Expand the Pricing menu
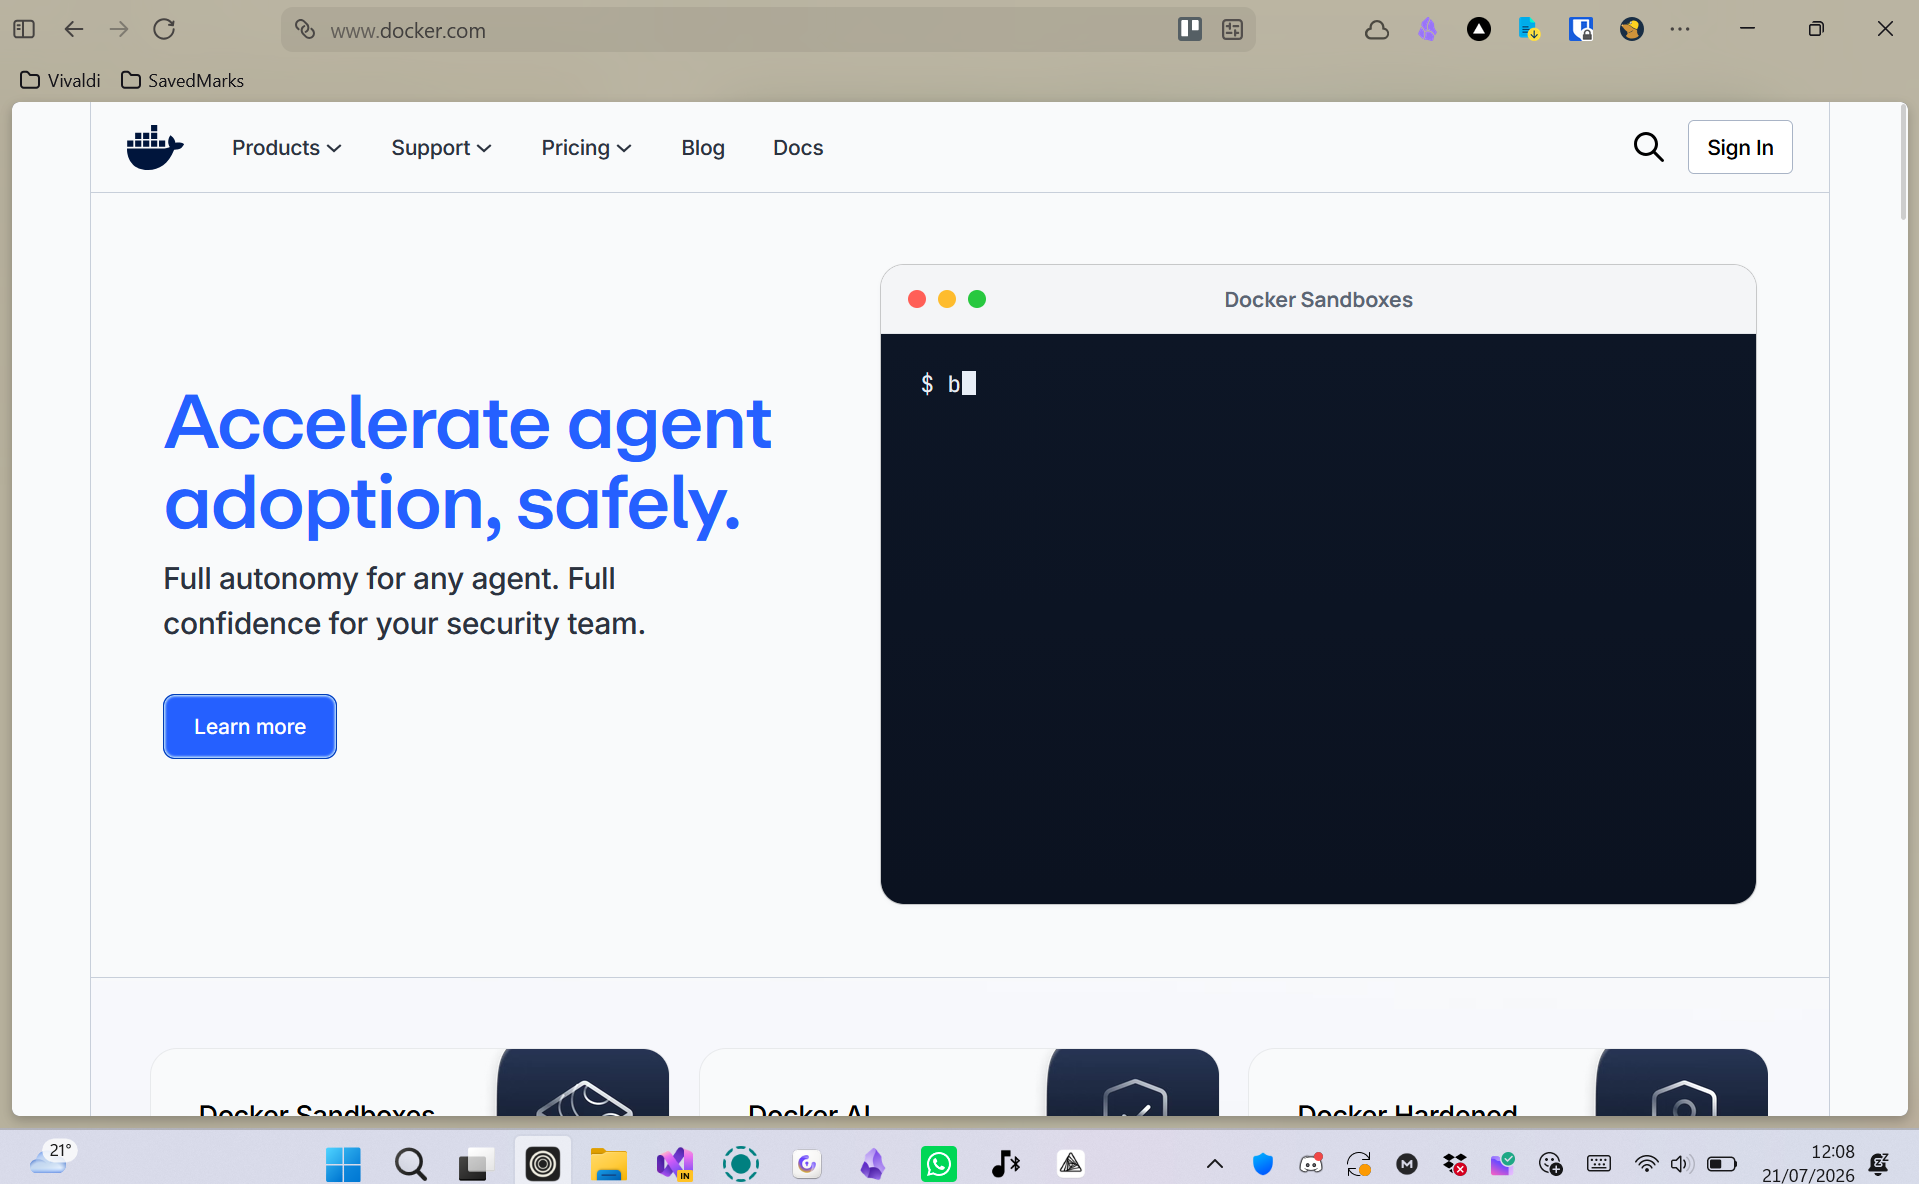The image size is (1919, 1184). tap(586, 148)
